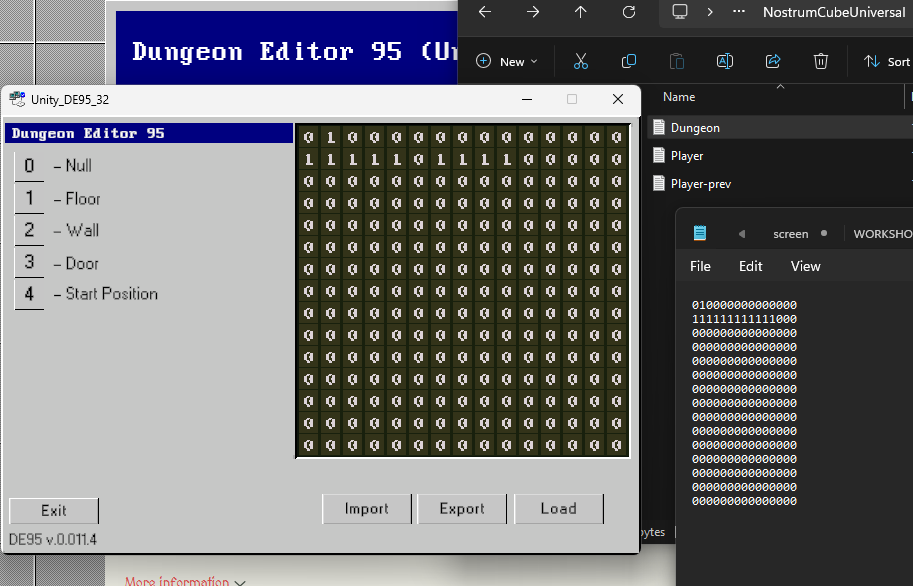The width and height of the screenshot is (913, 586).
Task: Click the Name column header
Action: [679, 97]
